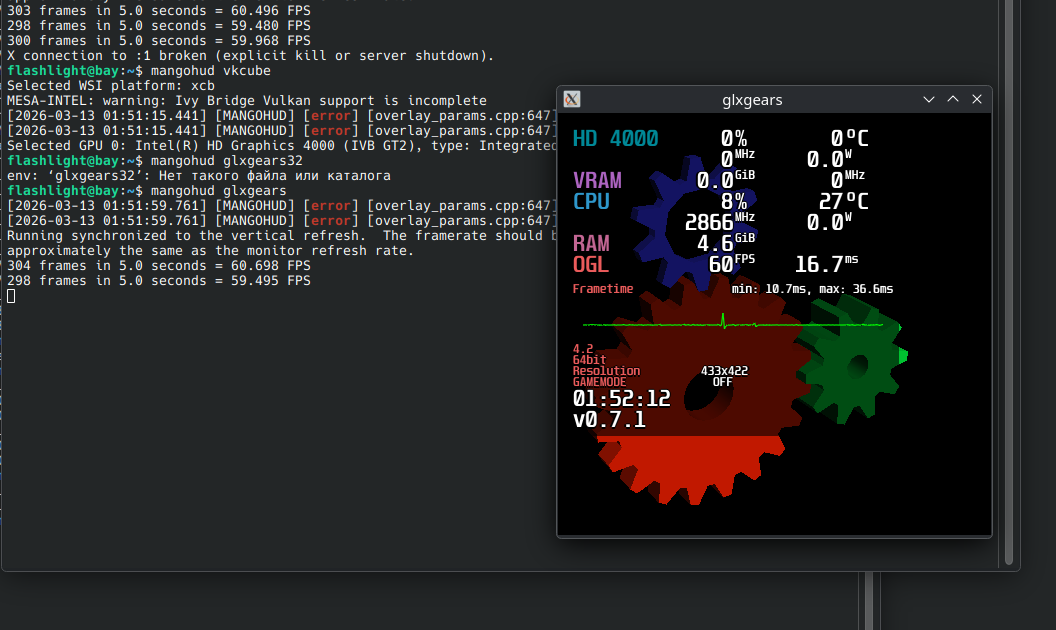Screen dimensions: 1056x630
Task: Click the "4.6" GiB RAM value
Action: pyautogui.click(x=715, y=243)
